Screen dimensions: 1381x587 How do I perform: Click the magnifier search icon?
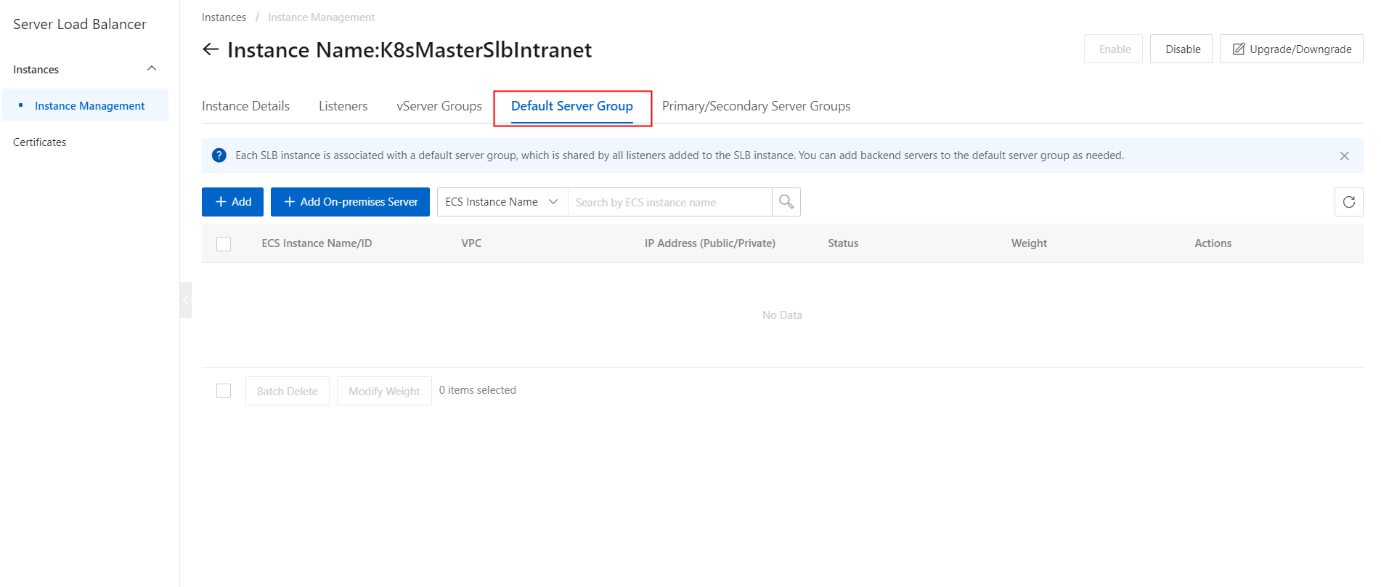pyautogui.click(x=786, y=202)
